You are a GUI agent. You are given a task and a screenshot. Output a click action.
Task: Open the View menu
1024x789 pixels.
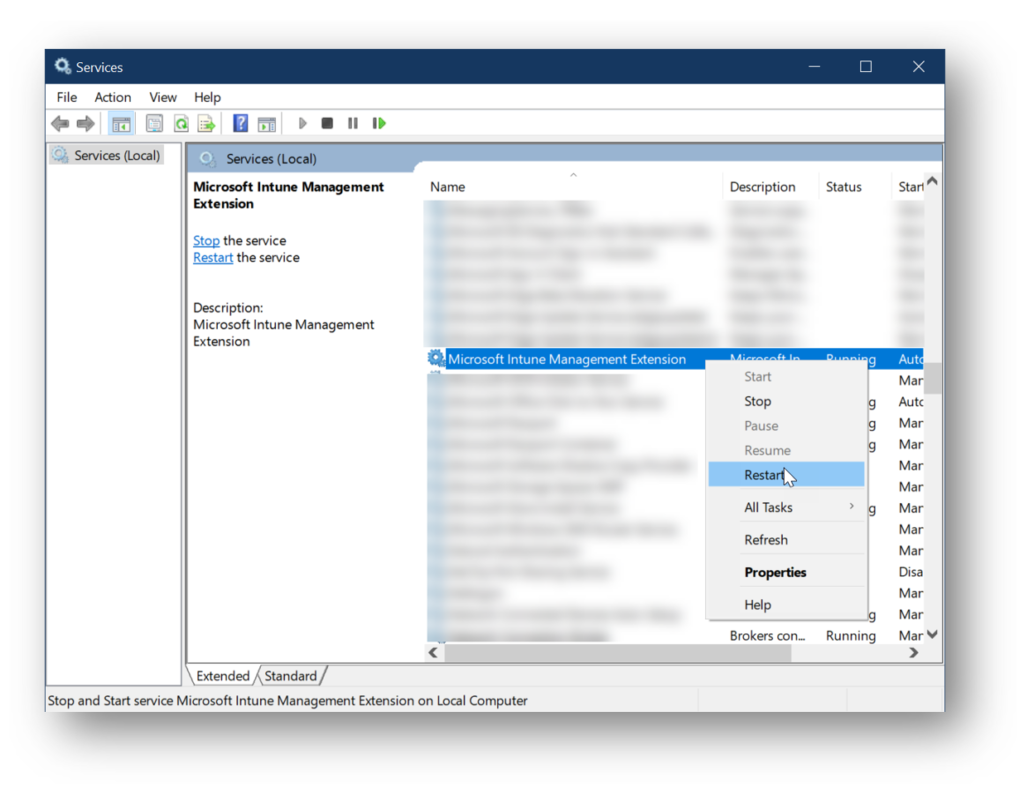pos(163,97)
